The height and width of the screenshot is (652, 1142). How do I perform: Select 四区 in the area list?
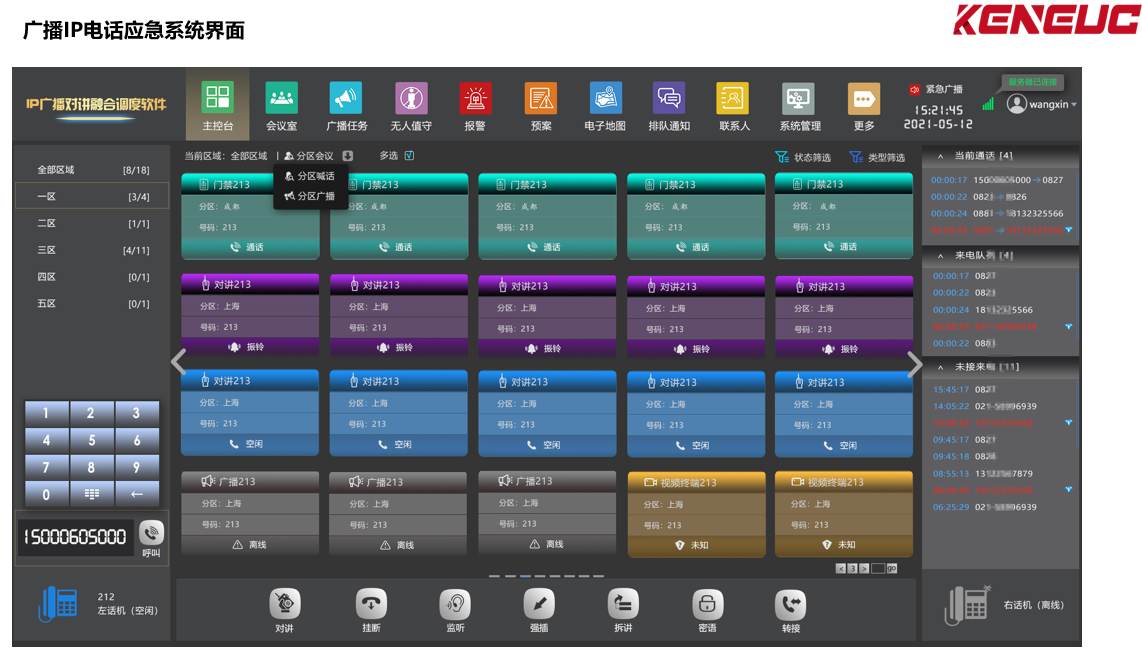coord(92,277)
